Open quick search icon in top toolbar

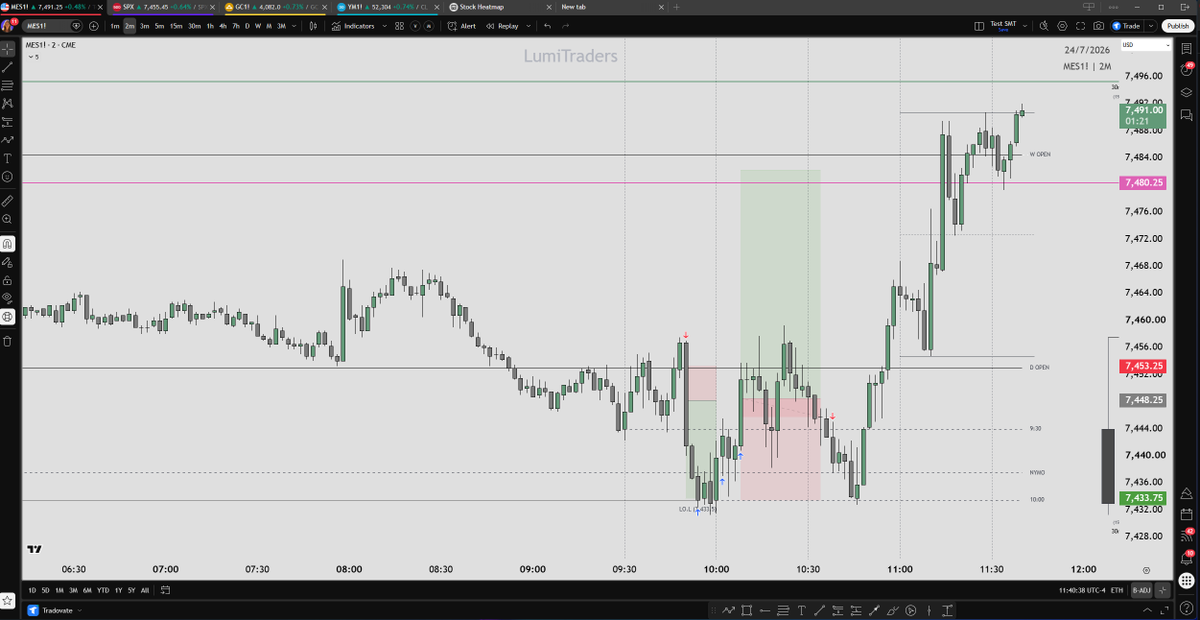click(1044, 26)
